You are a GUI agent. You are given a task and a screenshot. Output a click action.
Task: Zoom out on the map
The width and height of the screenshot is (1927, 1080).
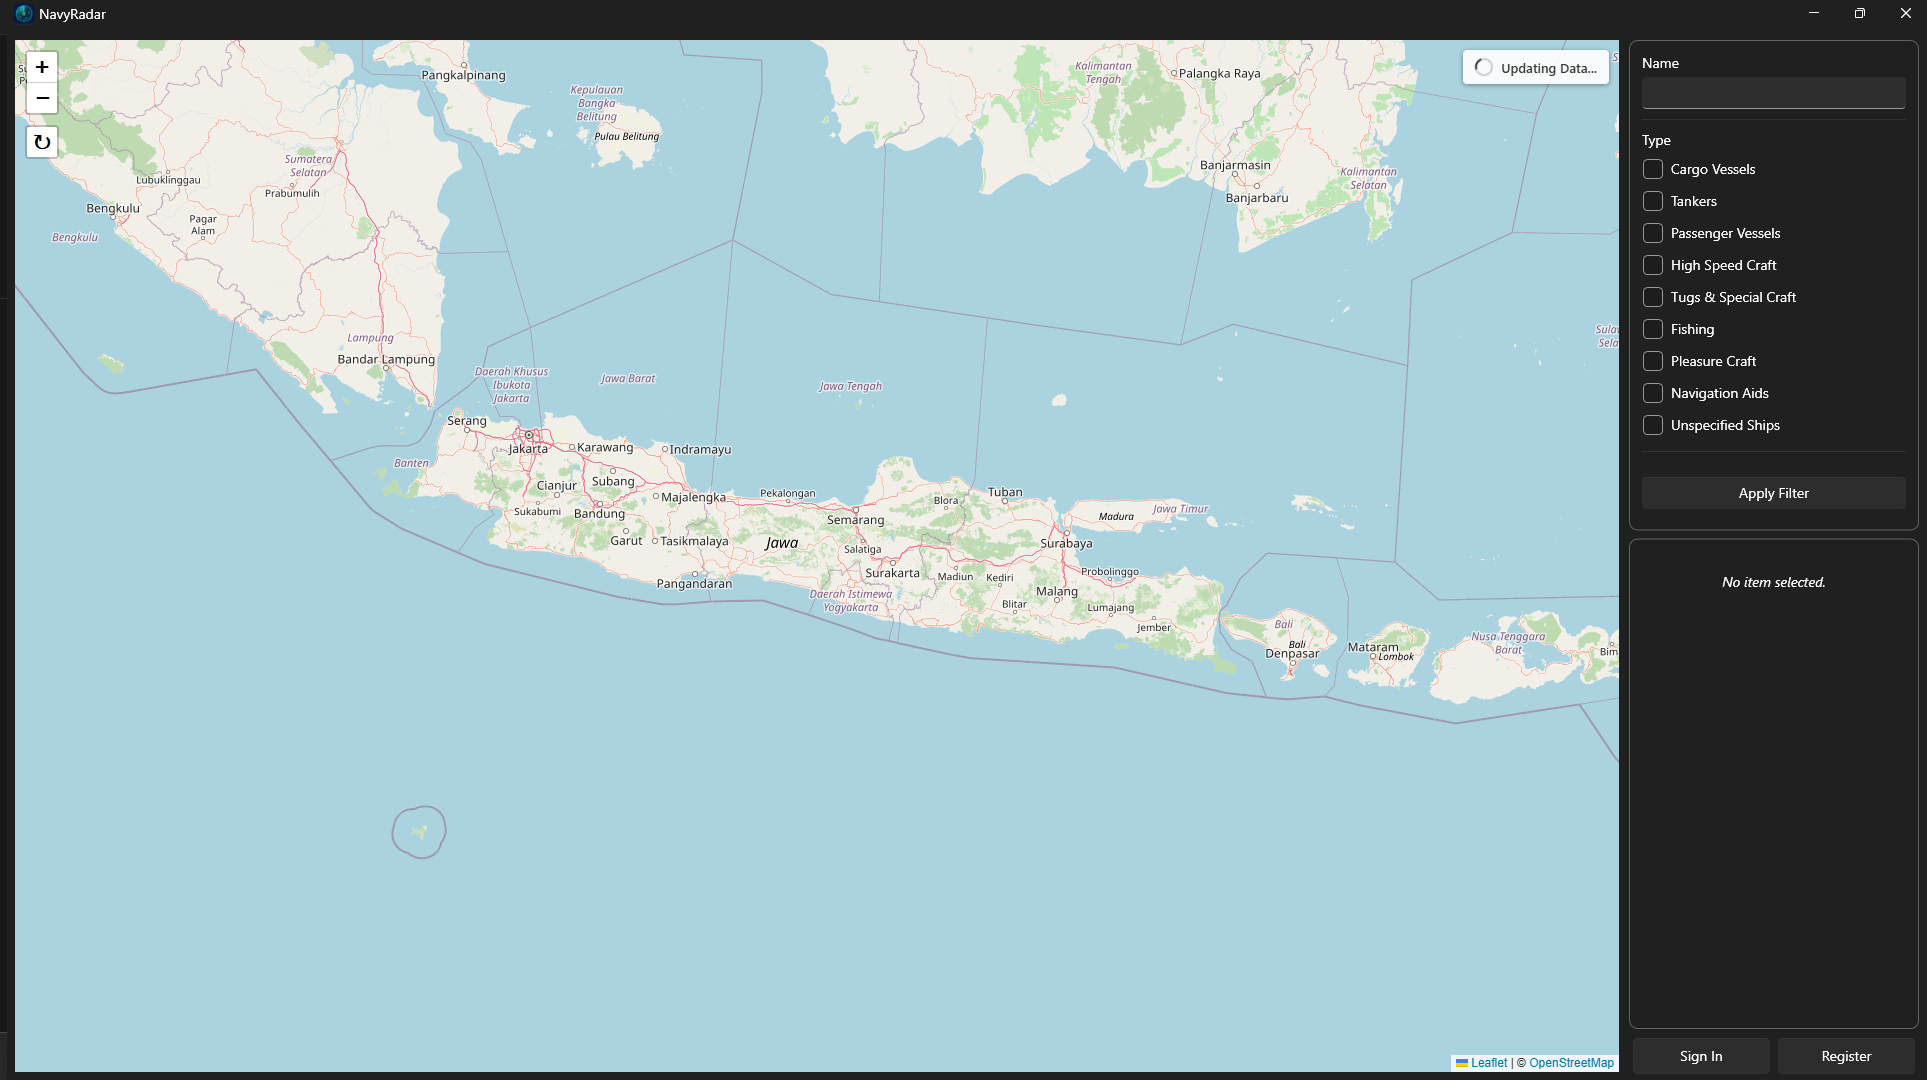[x=42, y=98]
